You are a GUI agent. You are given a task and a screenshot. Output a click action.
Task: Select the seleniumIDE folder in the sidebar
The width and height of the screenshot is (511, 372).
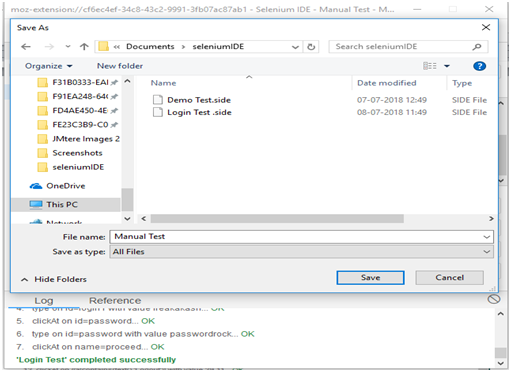71,167
